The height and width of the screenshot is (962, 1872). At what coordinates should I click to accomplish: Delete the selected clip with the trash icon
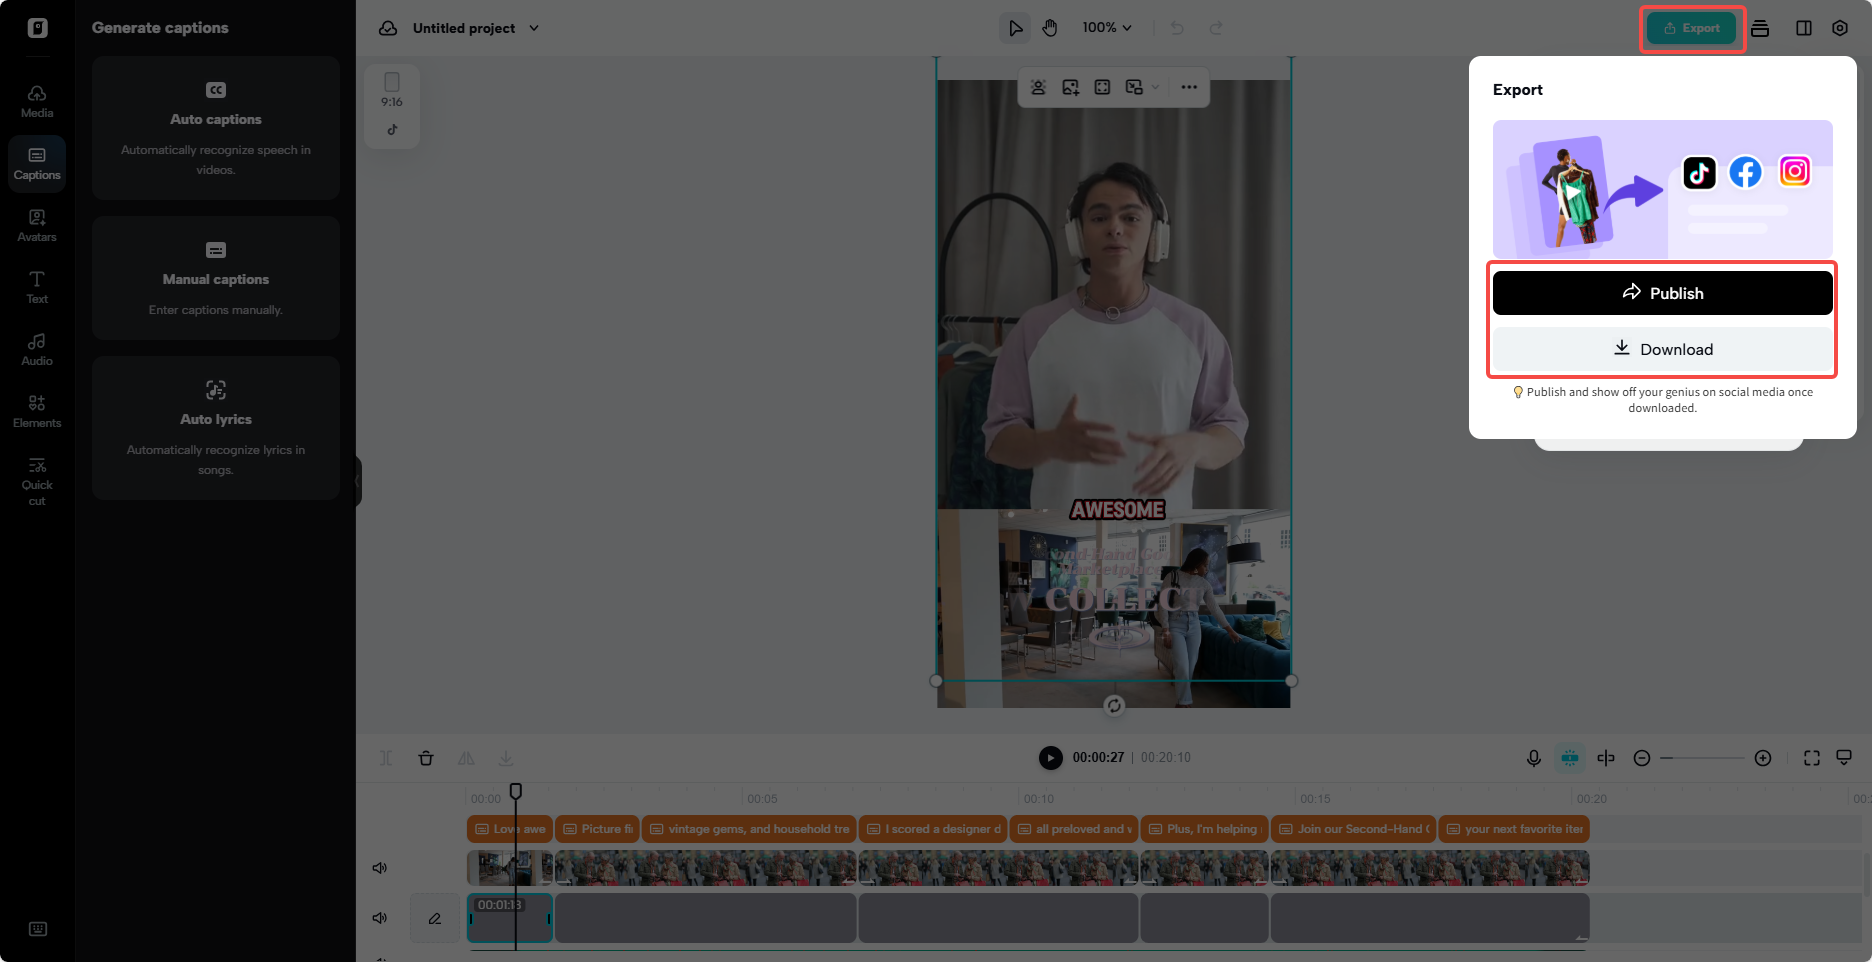[x=426, y=758]
